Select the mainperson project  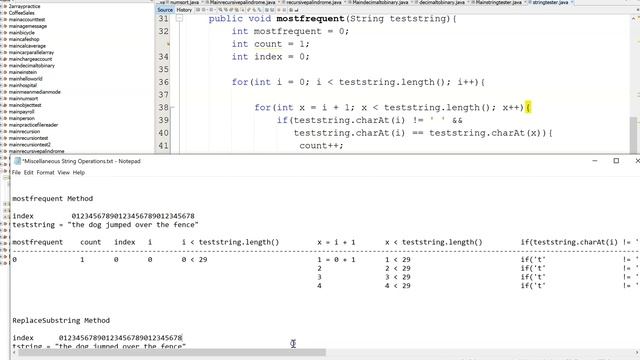(21, 118)
